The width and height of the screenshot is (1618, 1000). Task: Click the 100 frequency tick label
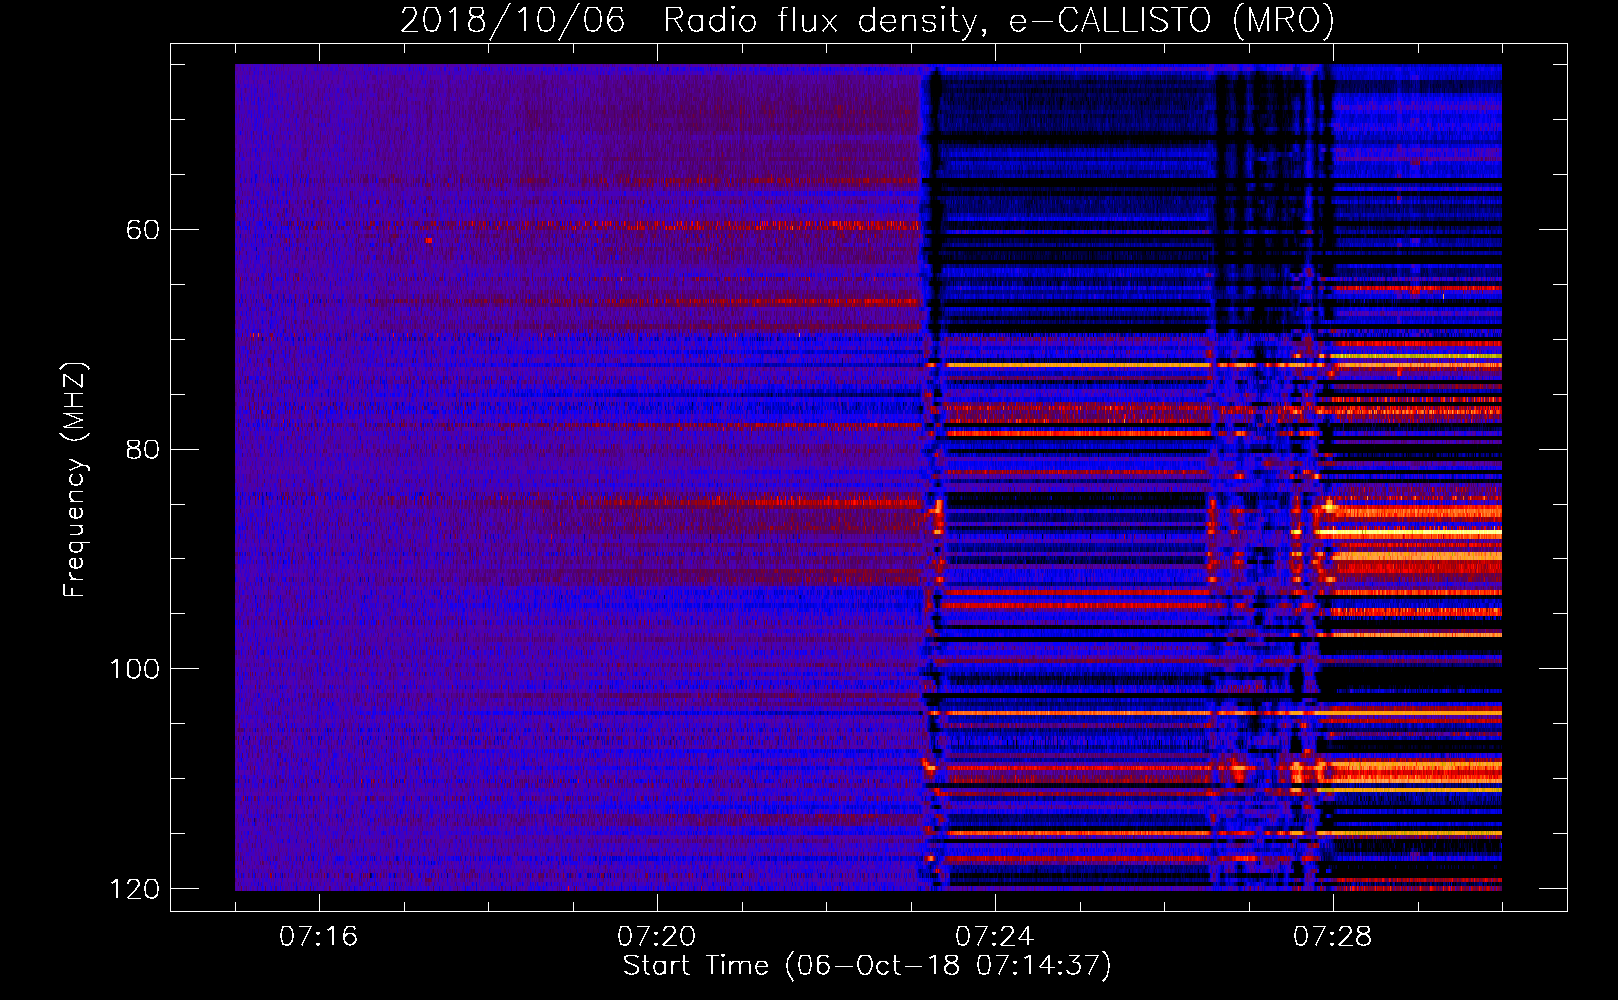click(135, 669)
